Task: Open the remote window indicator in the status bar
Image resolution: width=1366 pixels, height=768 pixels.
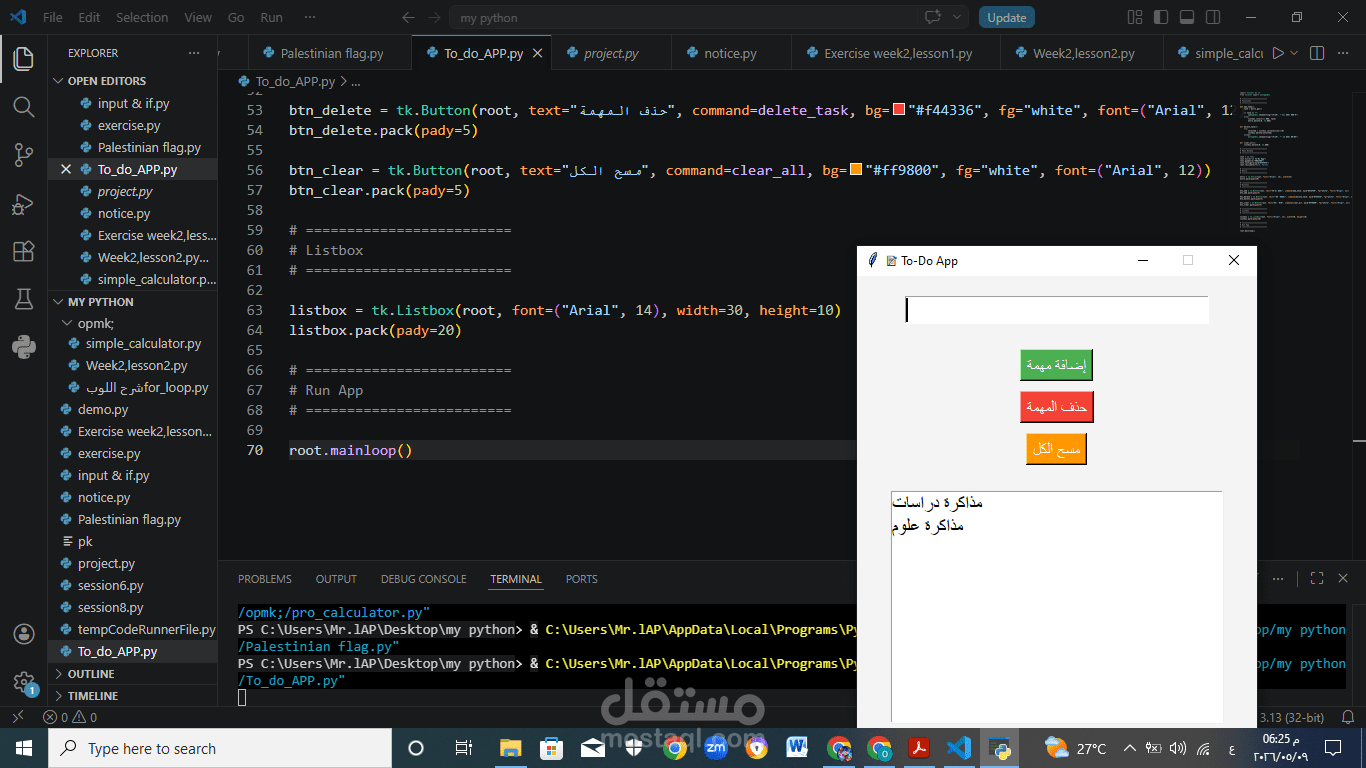Action: point(16,717)
